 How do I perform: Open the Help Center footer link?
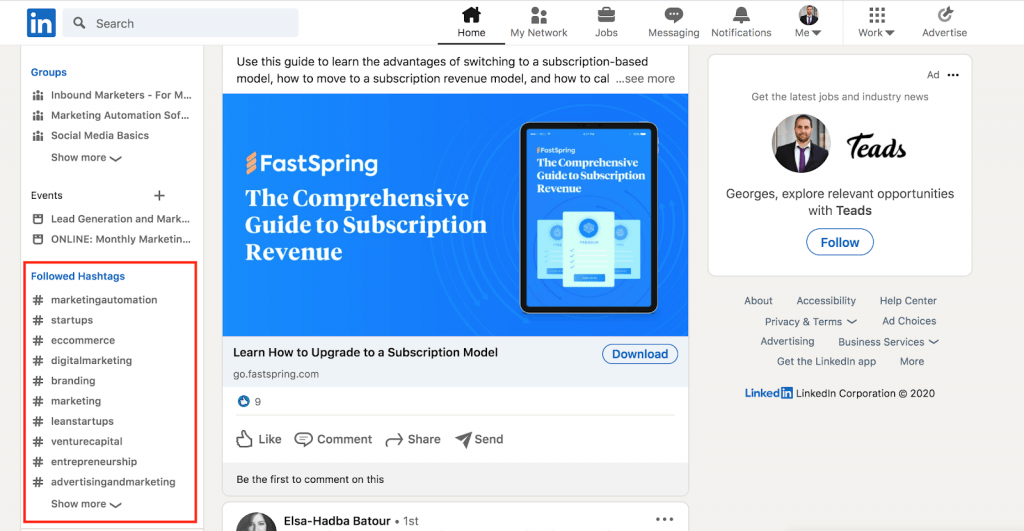tap(908, 300)
